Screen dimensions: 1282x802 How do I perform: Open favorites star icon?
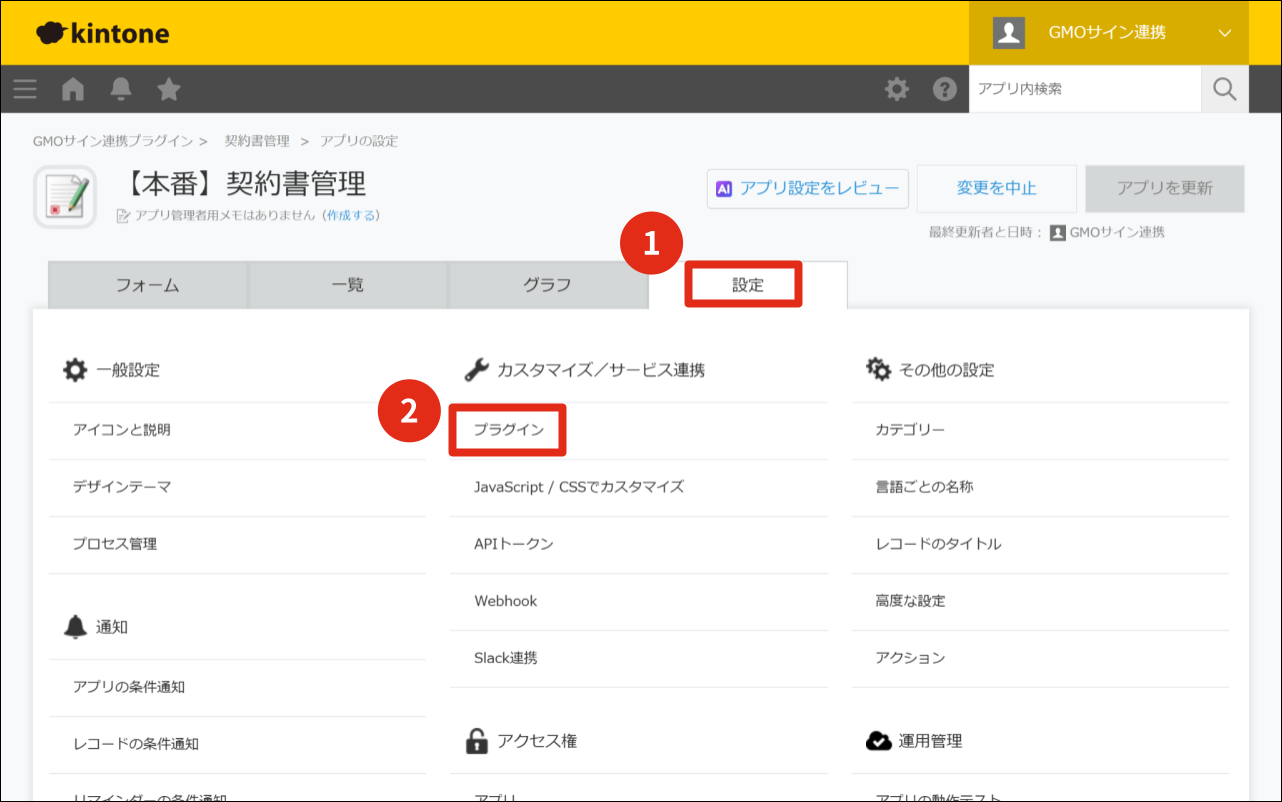pyautogui.click(x=169, y=89)
